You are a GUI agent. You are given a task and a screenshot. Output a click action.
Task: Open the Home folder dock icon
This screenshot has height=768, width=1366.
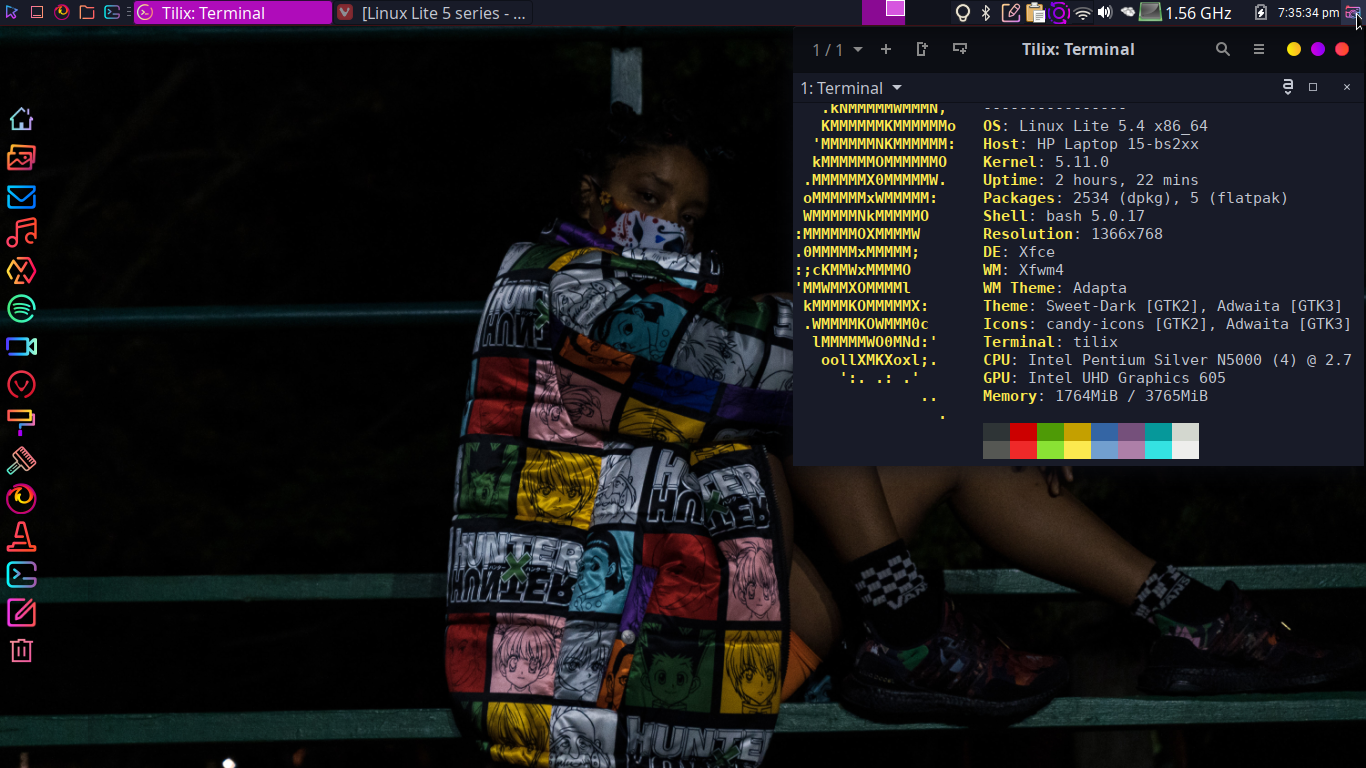[x=22, y=119]
